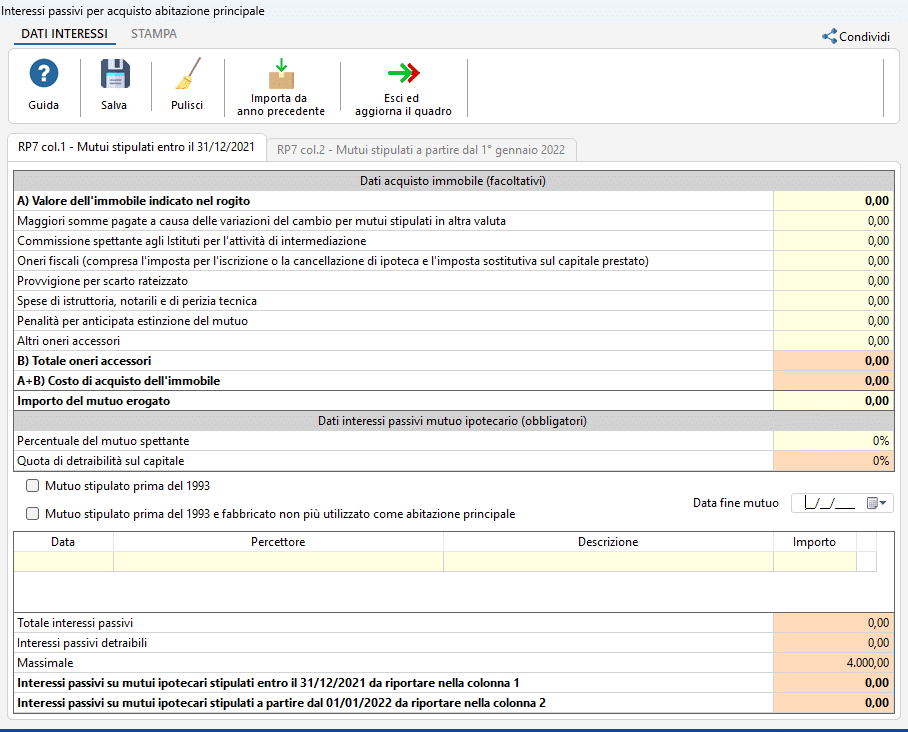Click Valore dell'immobile indicato nel rogito field

pyautogui.click(x=832, y=201)
